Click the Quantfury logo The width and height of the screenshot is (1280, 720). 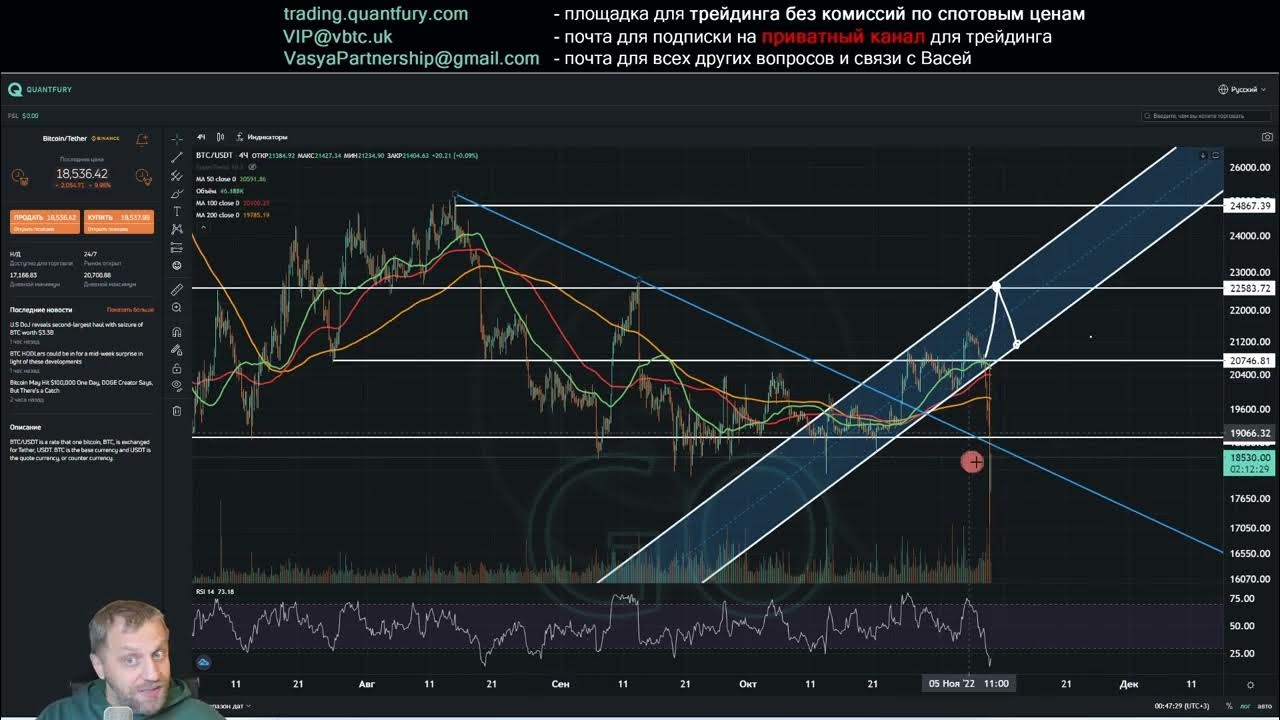[x=40, y=90]
